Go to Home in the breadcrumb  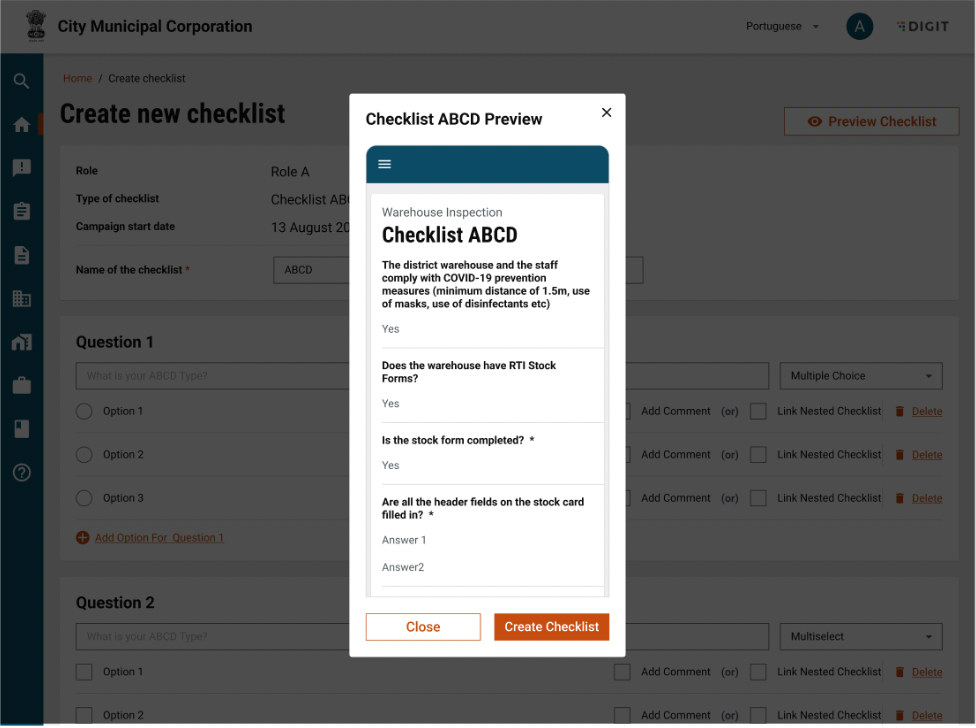coord(77,78)
